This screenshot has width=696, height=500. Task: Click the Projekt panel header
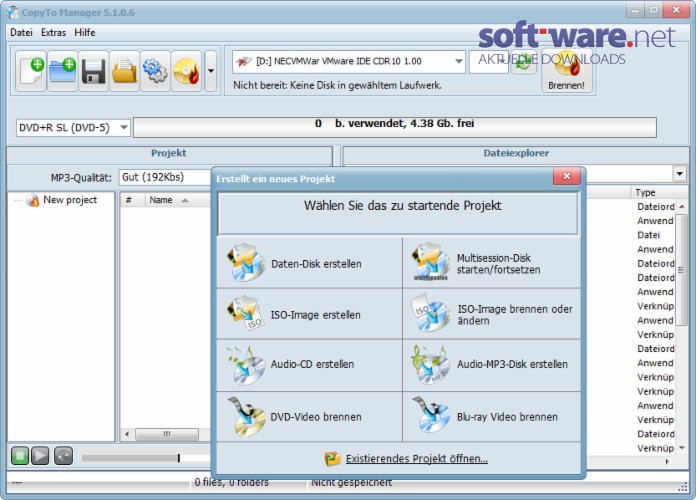169,154
